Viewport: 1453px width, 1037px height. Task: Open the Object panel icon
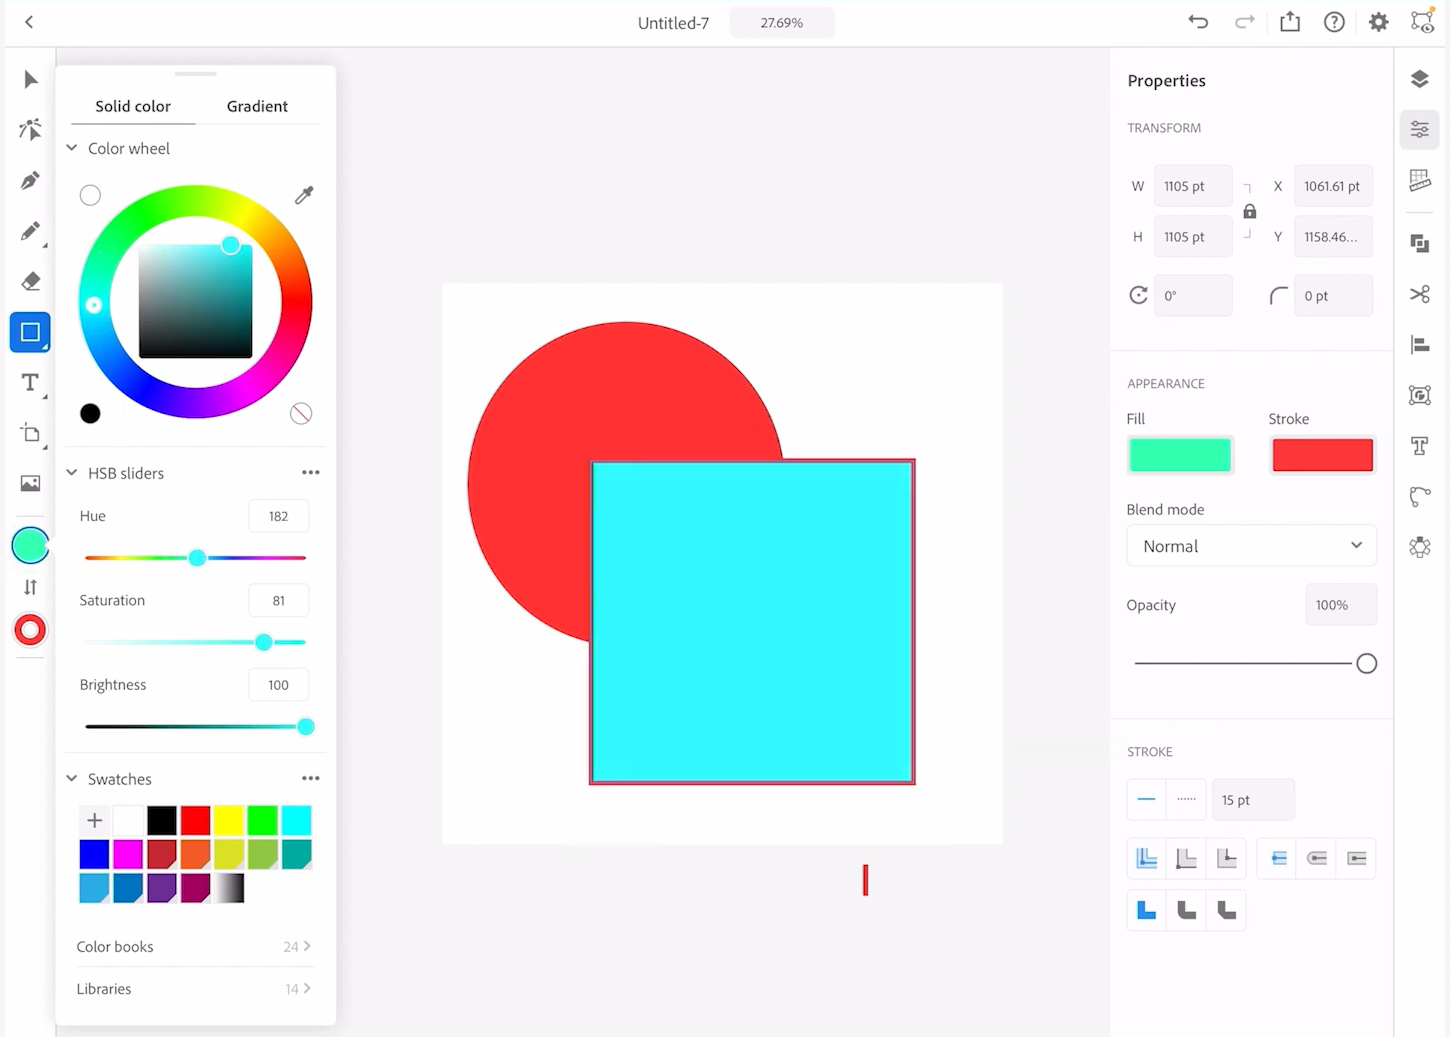click(x=1419, y=395)
